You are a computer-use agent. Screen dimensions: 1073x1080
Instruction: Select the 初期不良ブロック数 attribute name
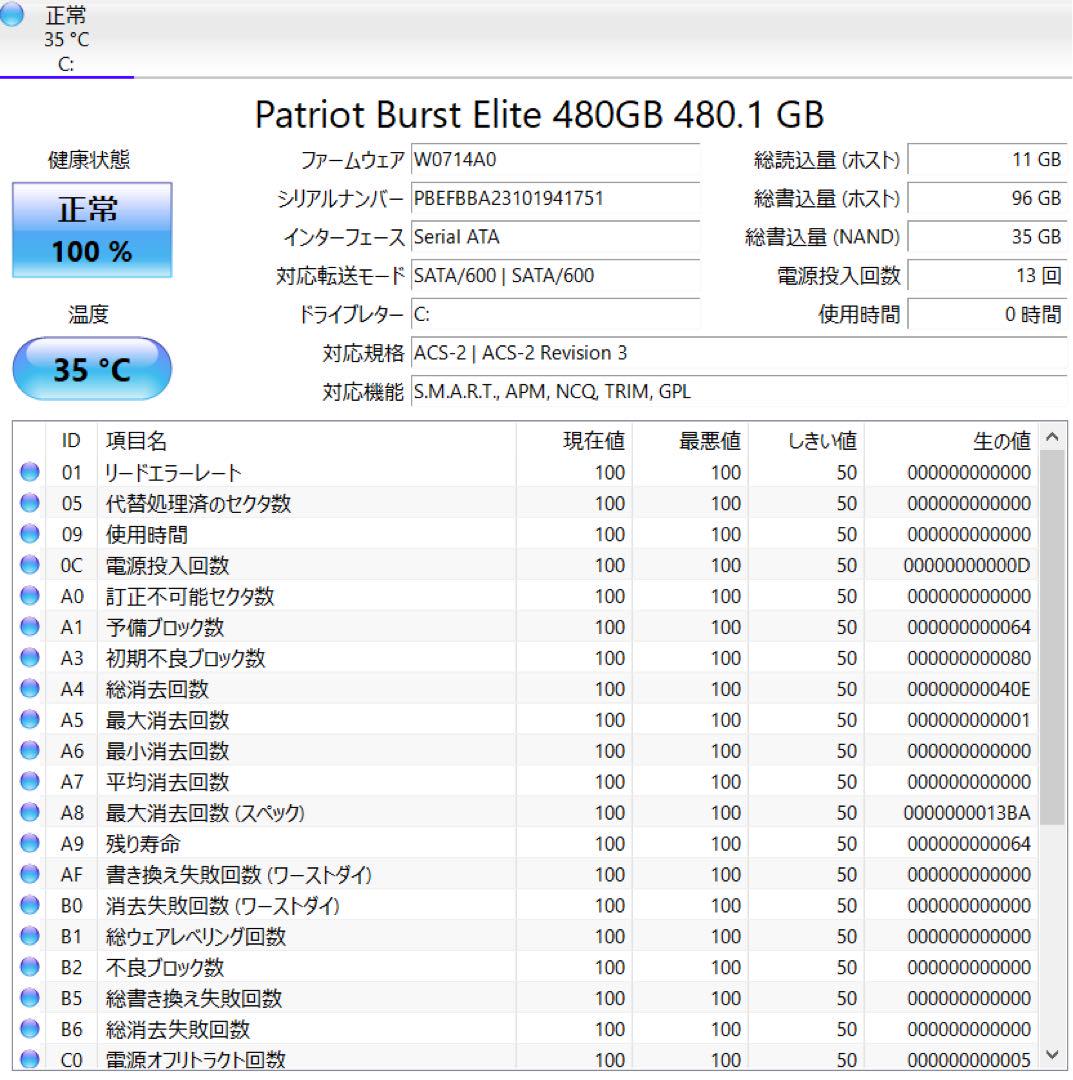coord(185,658)
